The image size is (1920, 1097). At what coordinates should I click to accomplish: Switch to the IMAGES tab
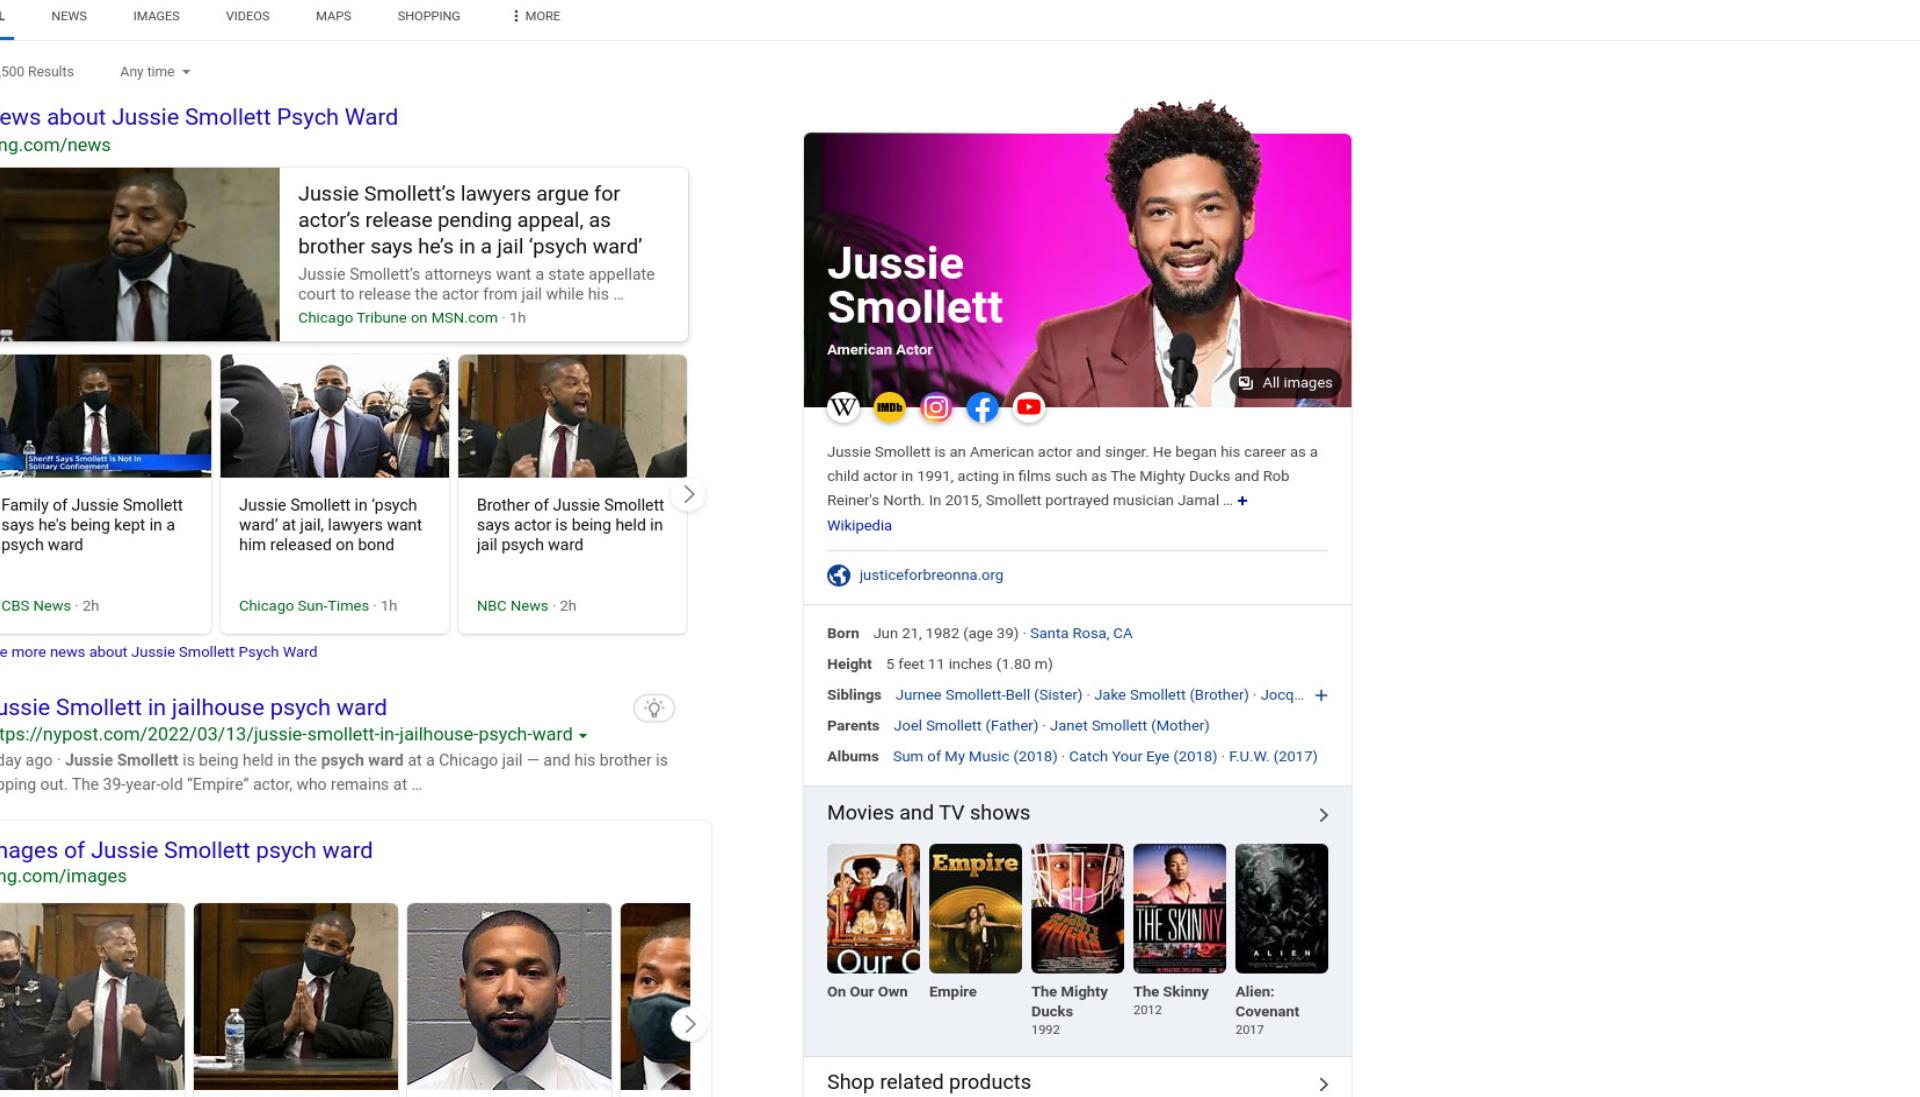(x=156, y=16)
